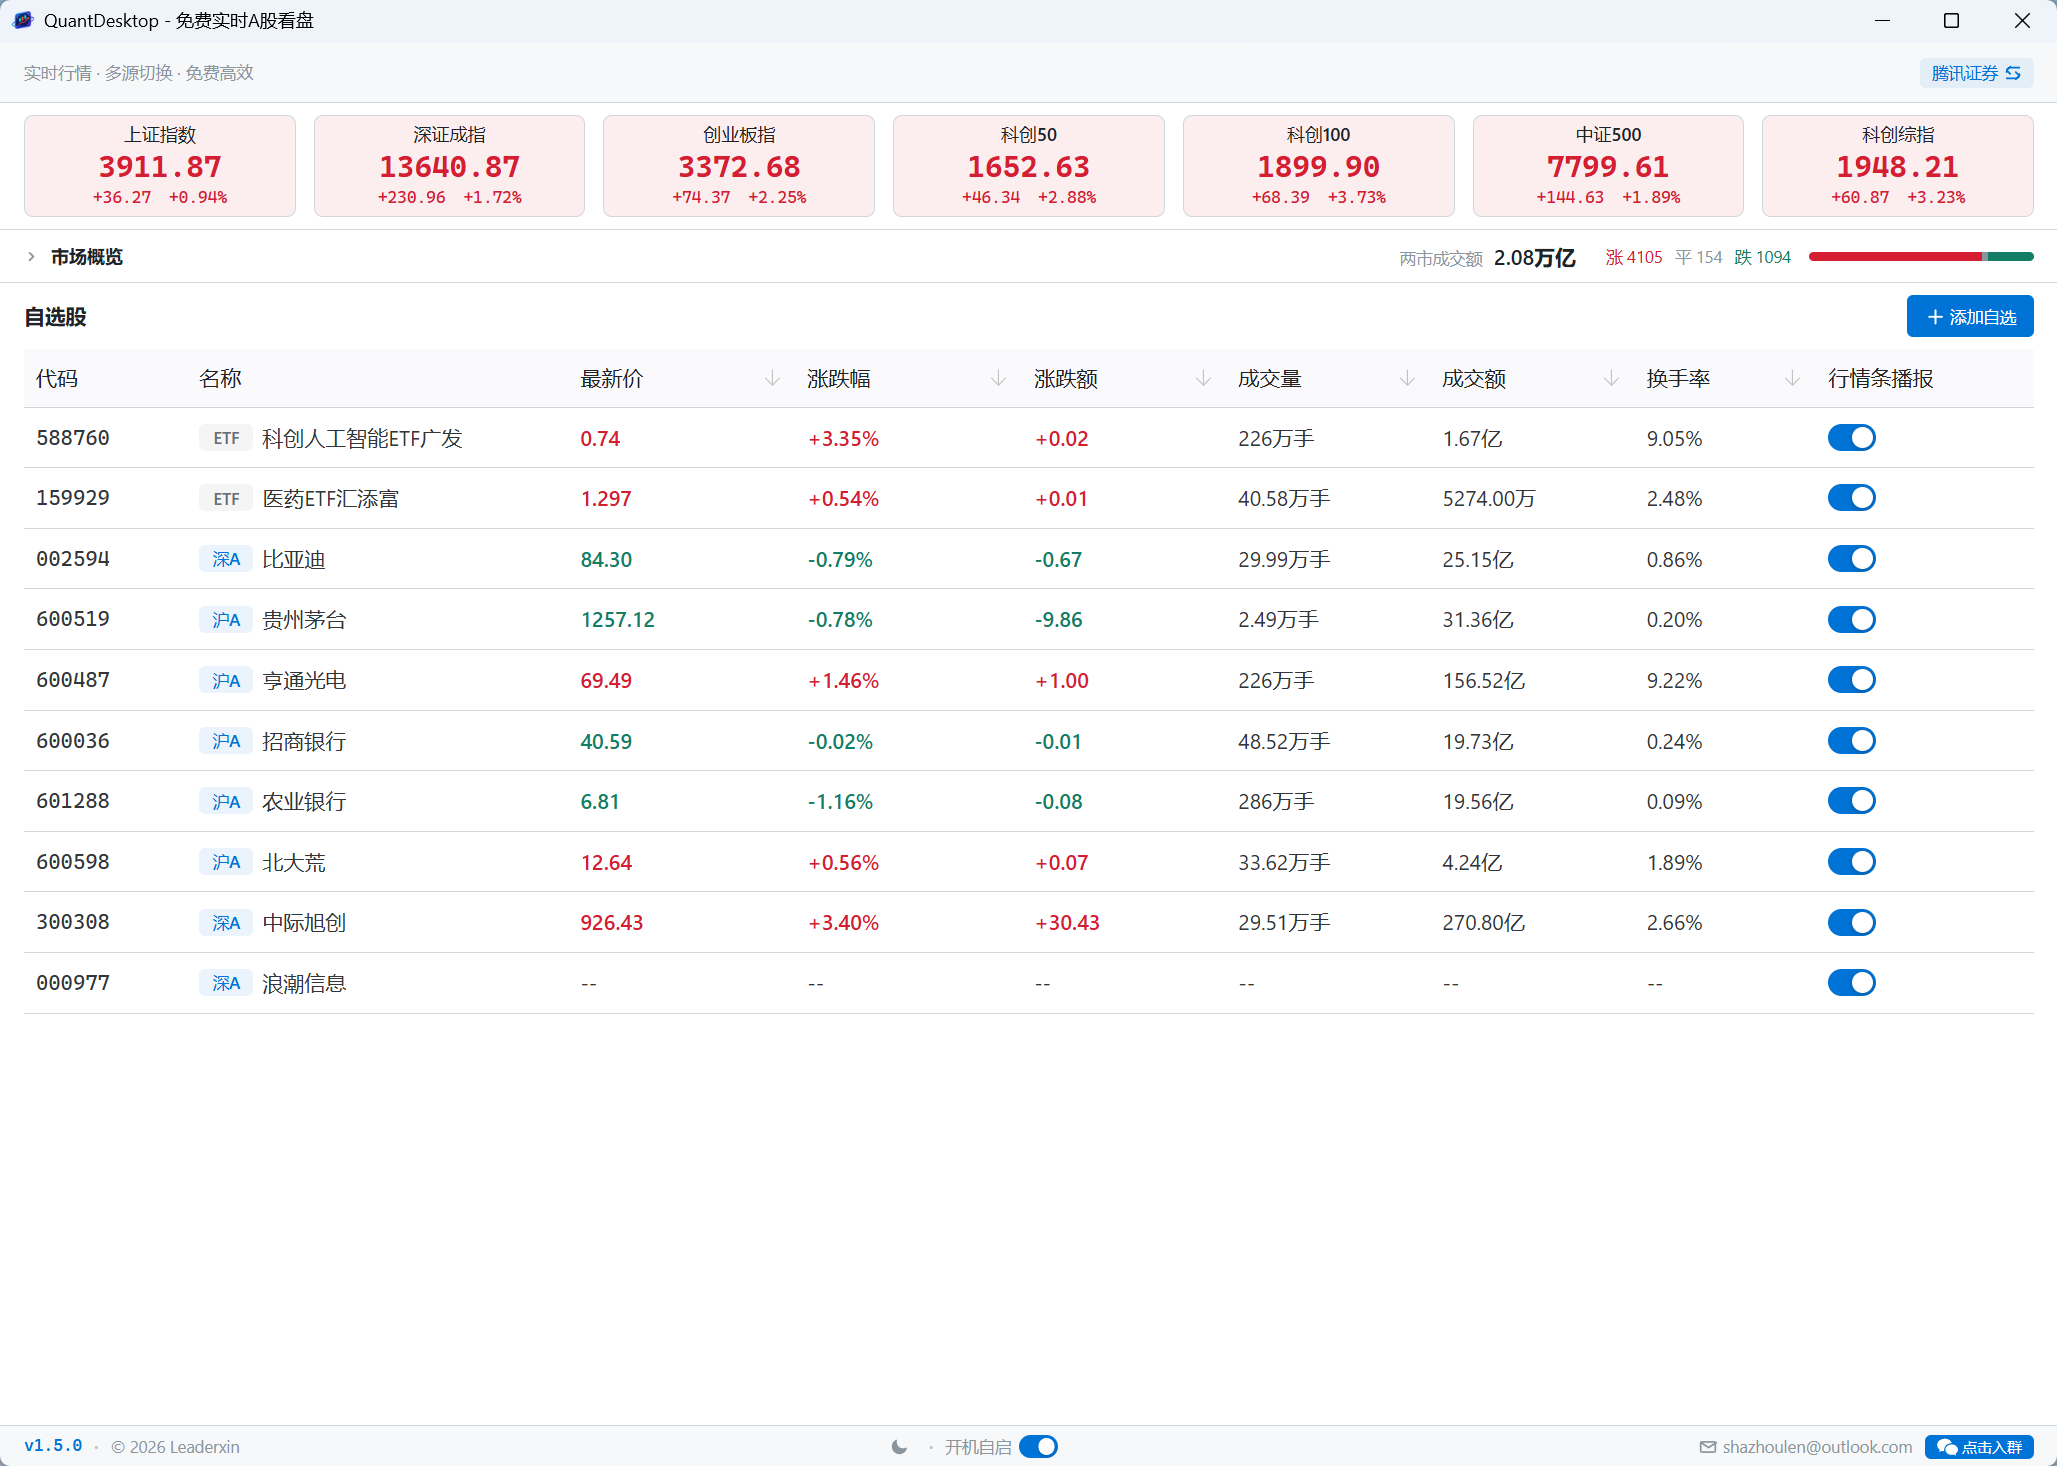Click 深A badge for 浪潮信息
The width and height of the screenshot is (2057, 1466).
[x=226, y=984]
